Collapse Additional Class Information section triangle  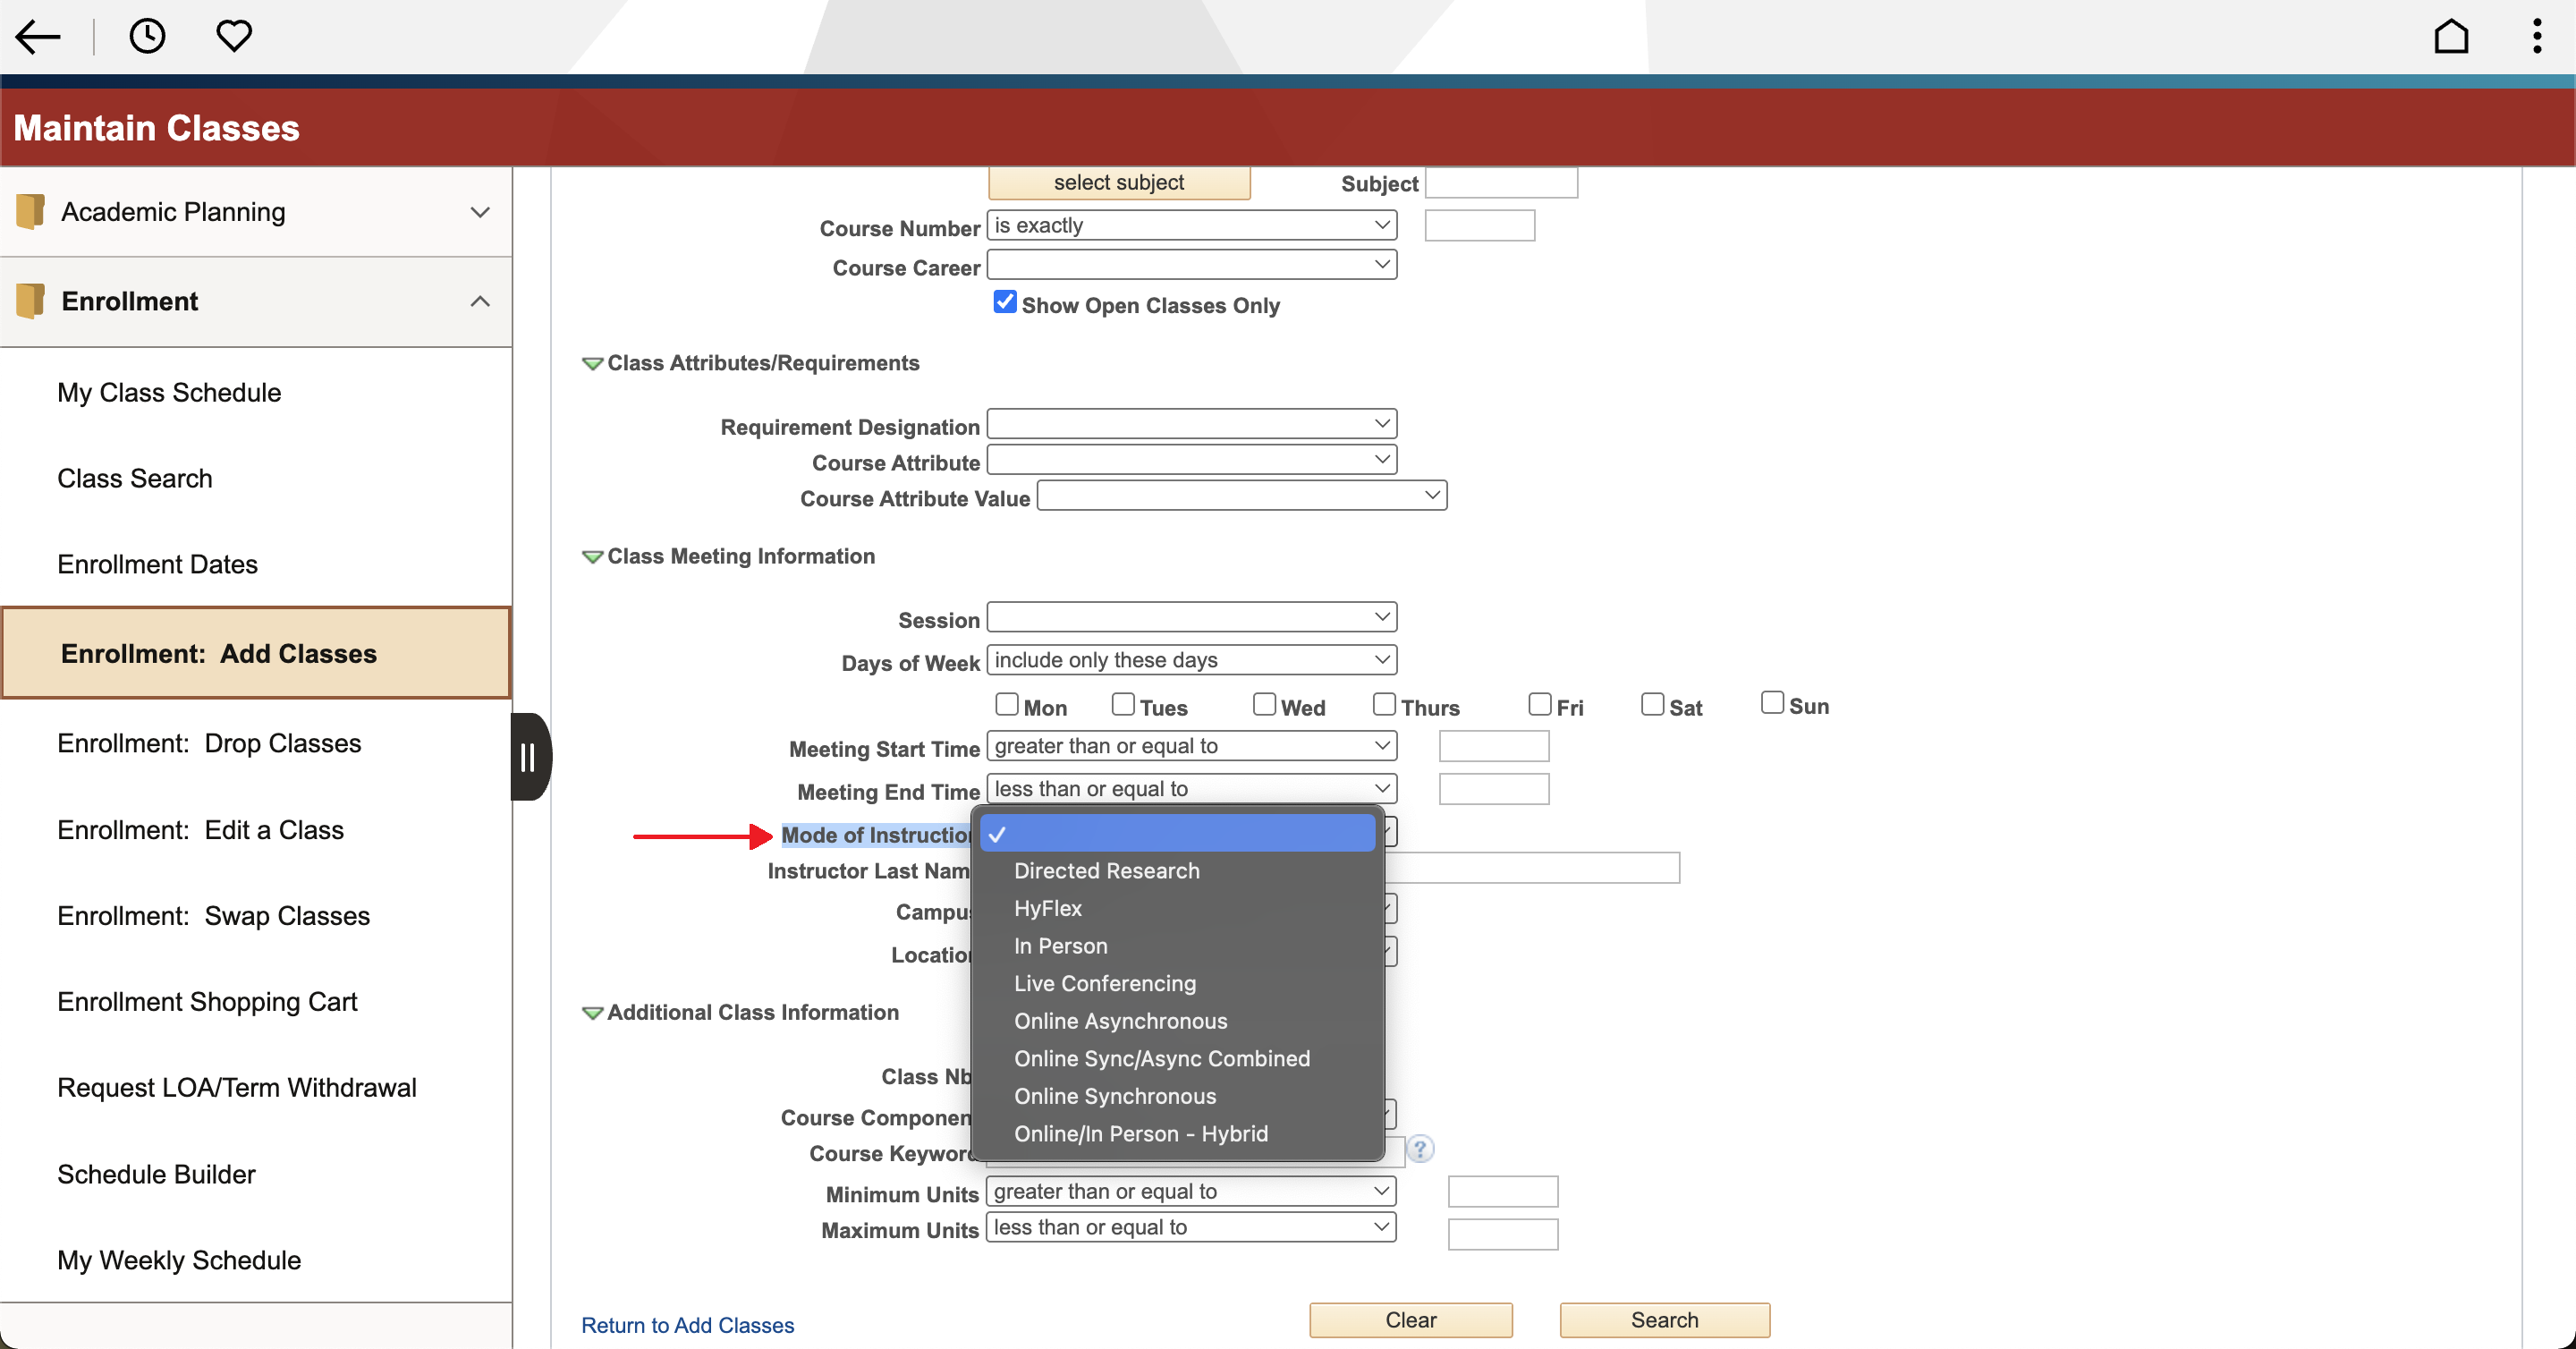pyautogui.click(x=592, y=1012)
